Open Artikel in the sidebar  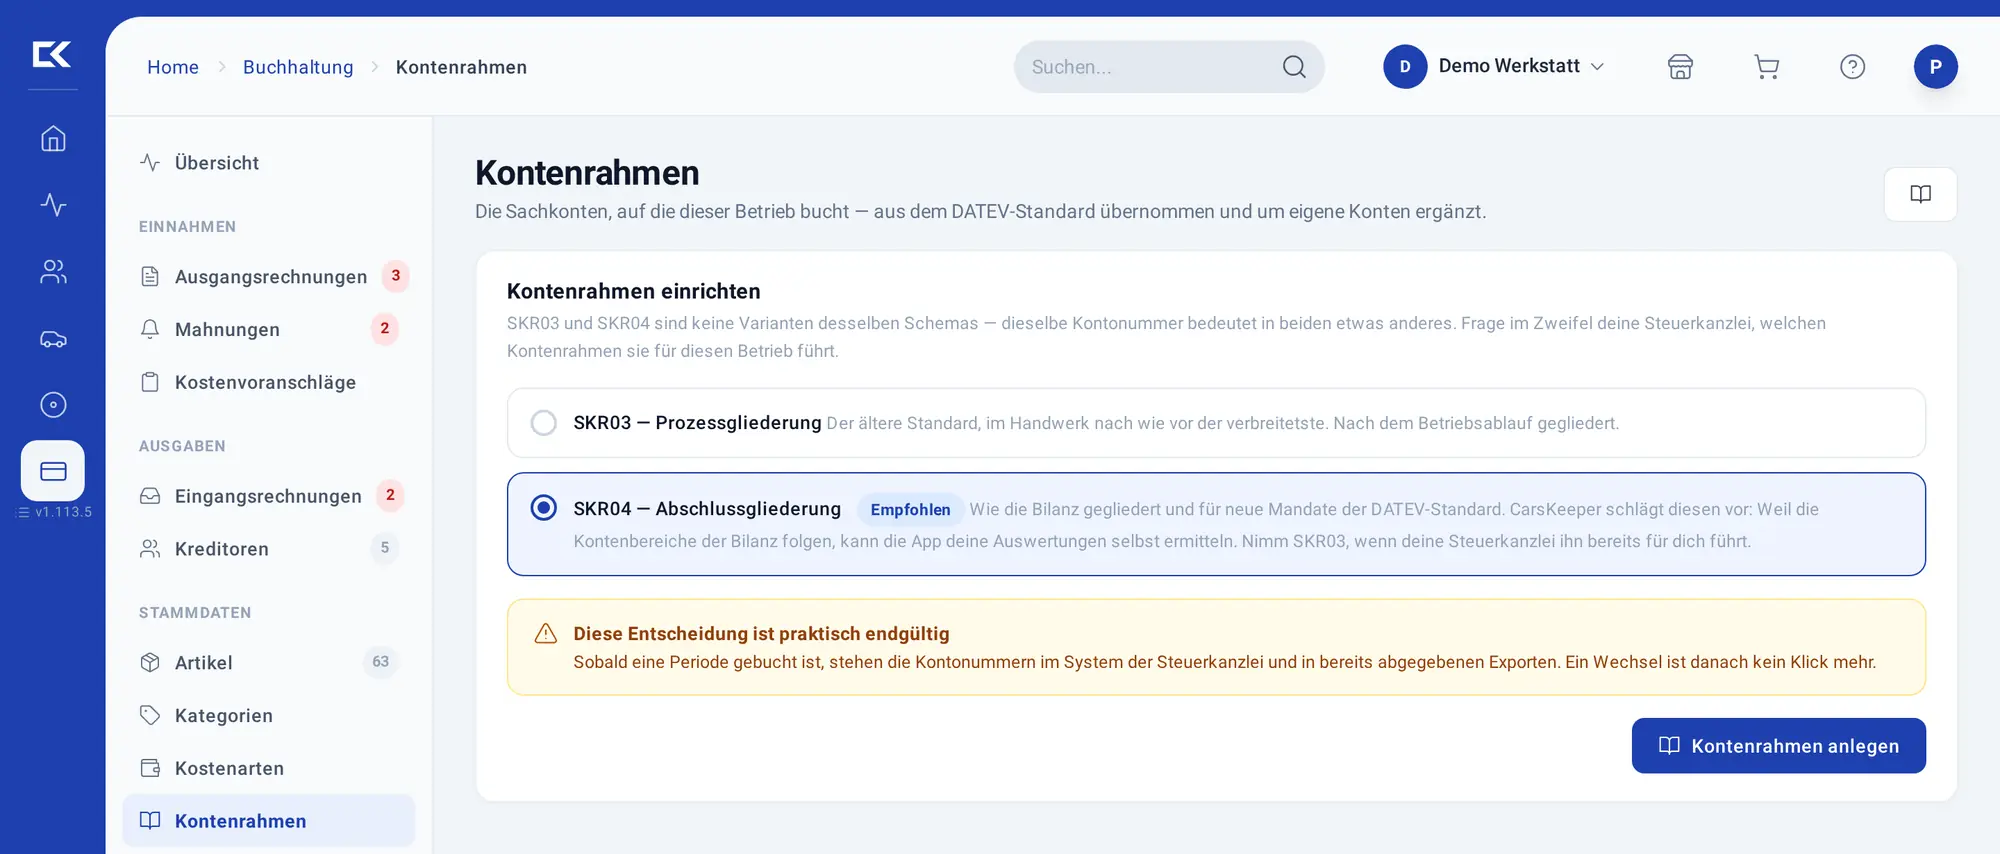click(x=268, y=663)
